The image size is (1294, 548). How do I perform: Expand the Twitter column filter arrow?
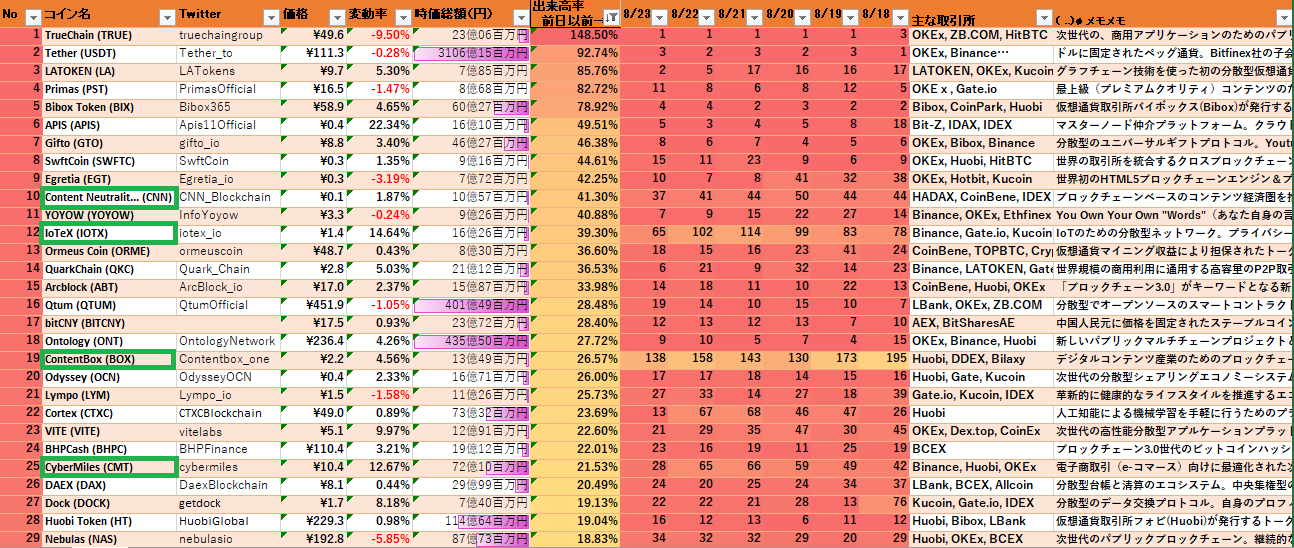pyautogui.click(x=270, y=17)
